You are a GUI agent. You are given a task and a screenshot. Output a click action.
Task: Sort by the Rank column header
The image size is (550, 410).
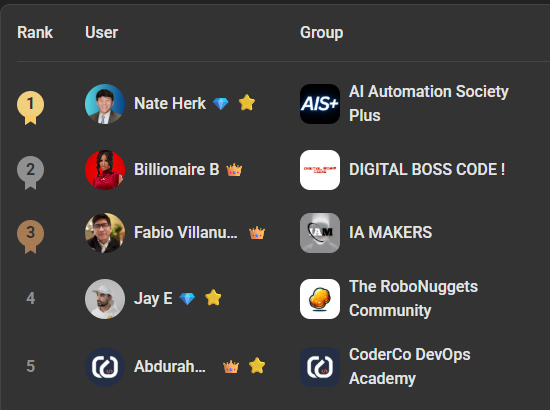(35, 33)
